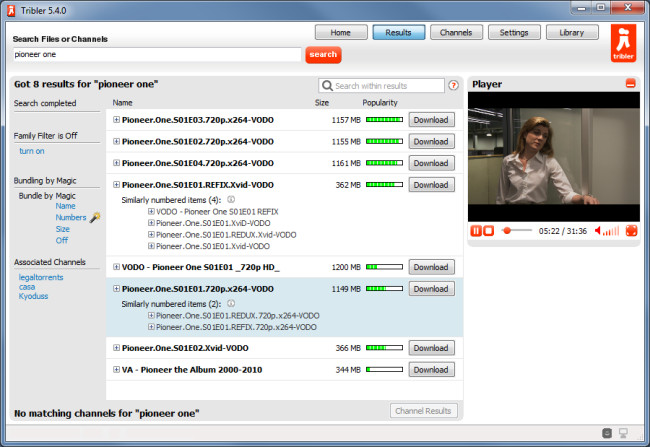This screenshot has height=447, width=650.
Task: Click the player seek slider
Action: [516, 231]
